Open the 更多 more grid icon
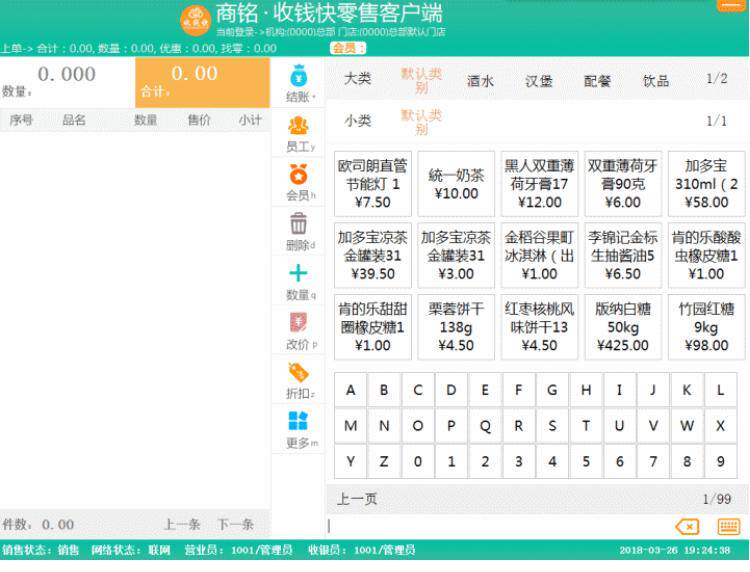This screenshot has width=750, height=572. click(298, 421)
